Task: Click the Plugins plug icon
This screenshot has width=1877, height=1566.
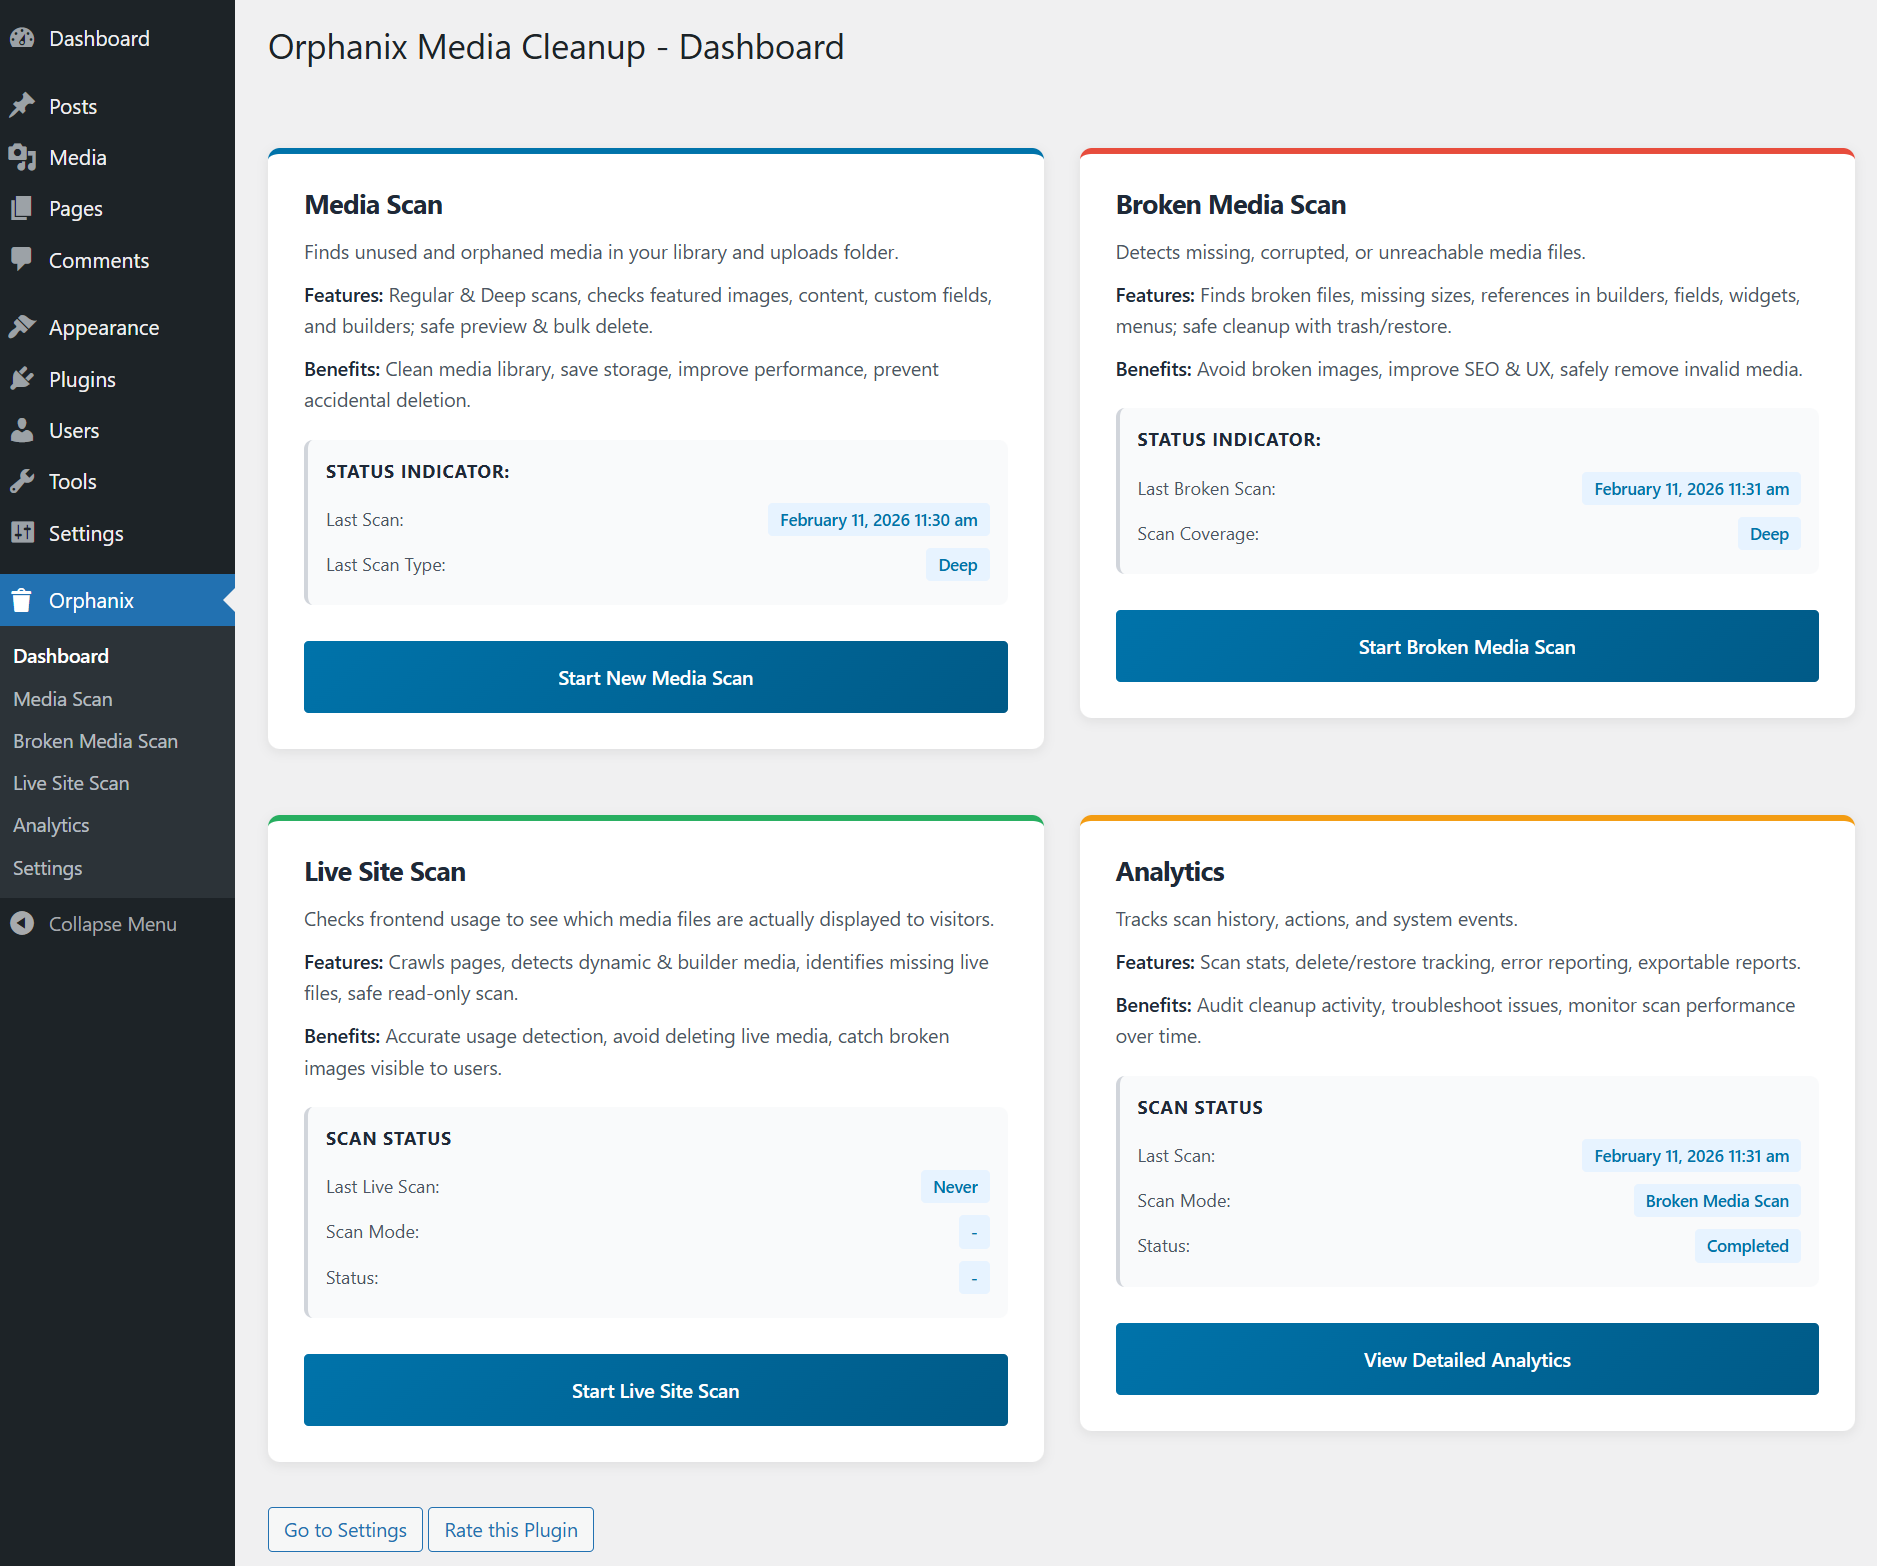Action: coord(22,379)
